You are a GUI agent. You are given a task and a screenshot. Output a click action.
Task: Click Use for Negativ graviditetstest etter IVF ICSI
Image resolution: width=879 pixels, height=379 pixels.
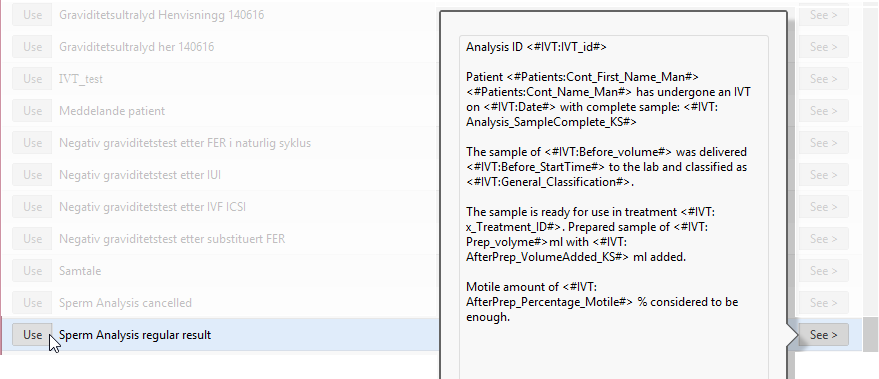tap(32, 207)
